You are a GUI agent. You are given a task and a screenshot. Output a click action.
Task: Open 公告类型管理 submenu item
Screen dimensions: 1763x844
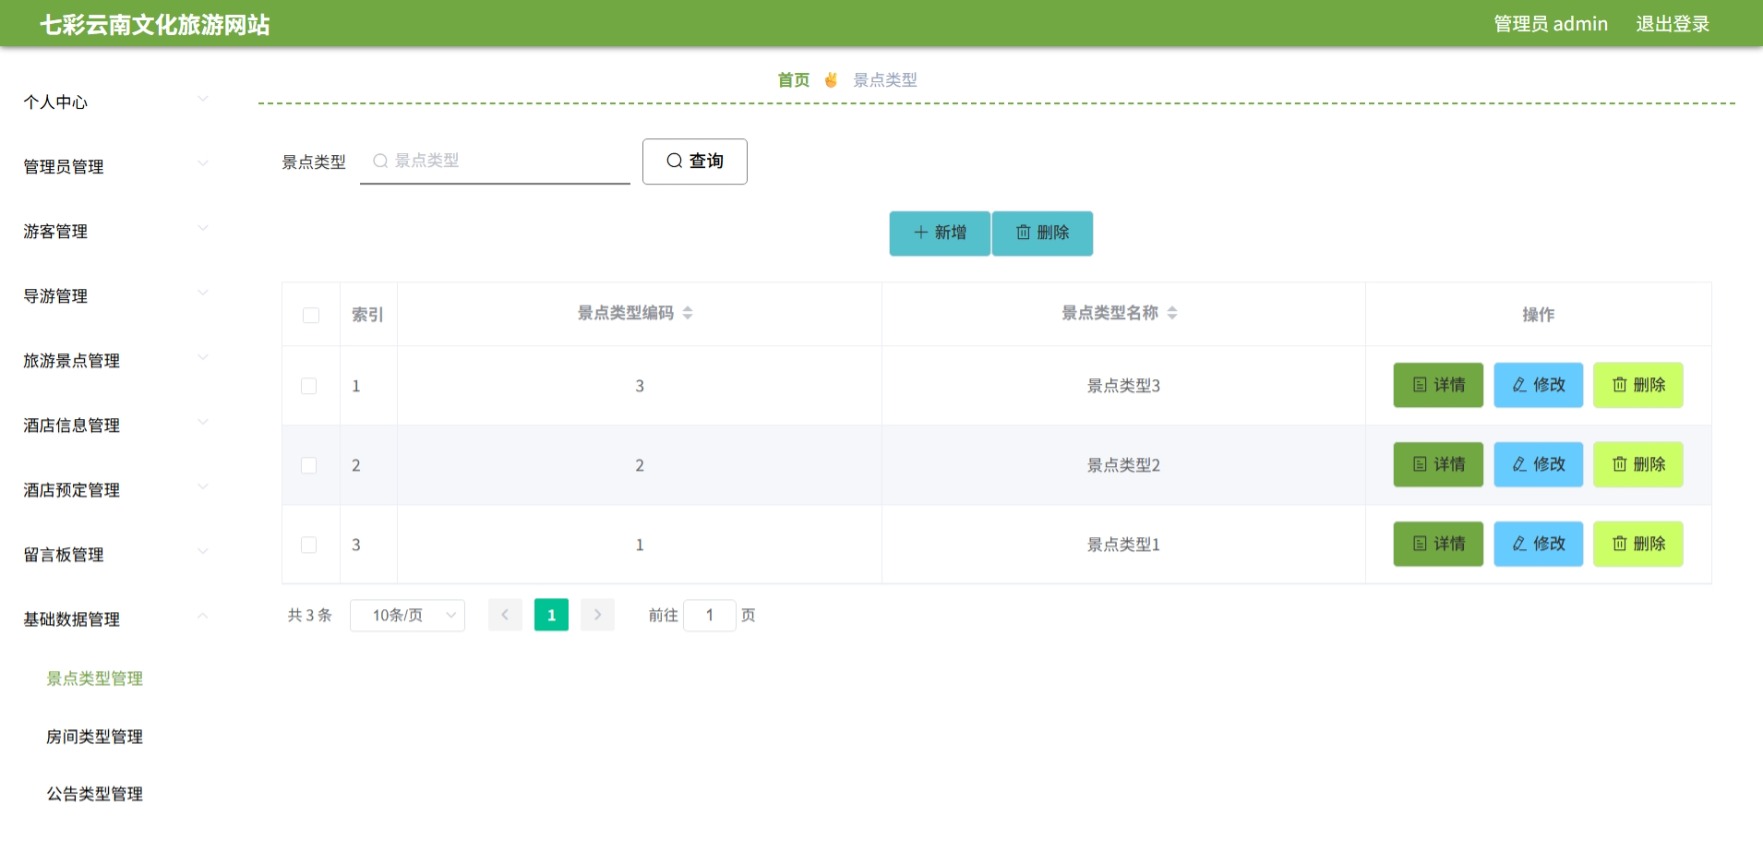tap(95, 794)
